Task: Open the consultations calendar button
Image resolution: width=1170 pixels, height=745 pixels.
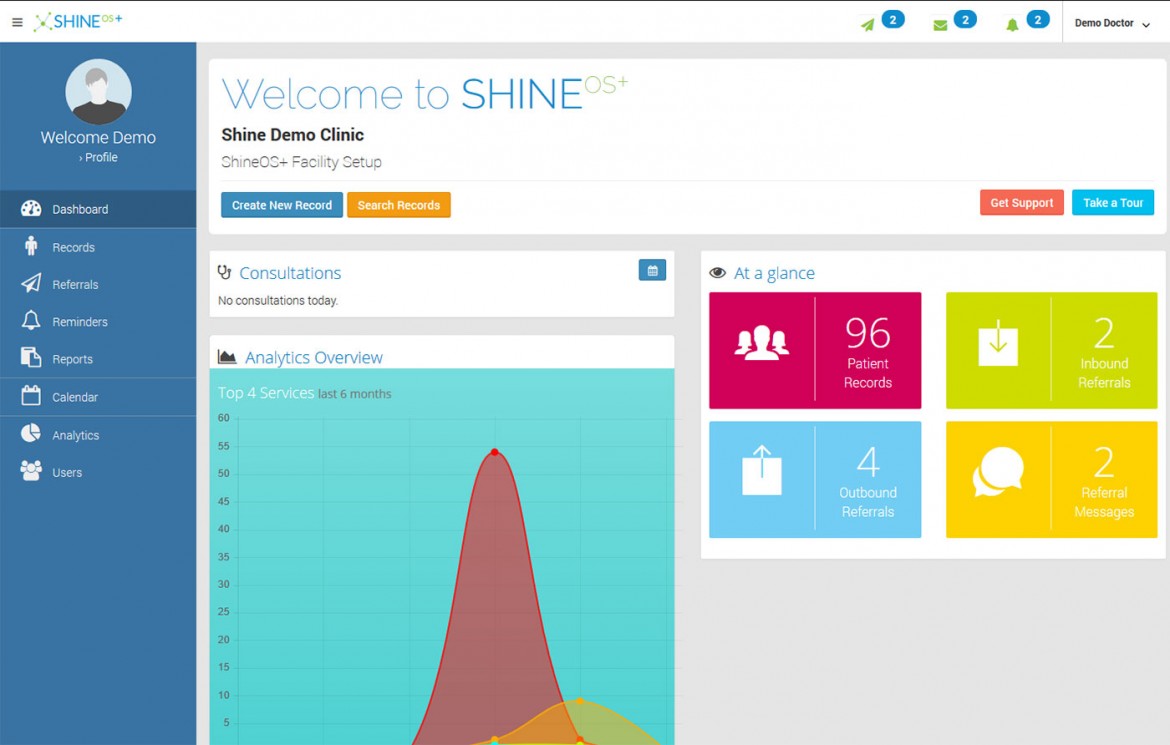Action: click(x=652, y=270)
